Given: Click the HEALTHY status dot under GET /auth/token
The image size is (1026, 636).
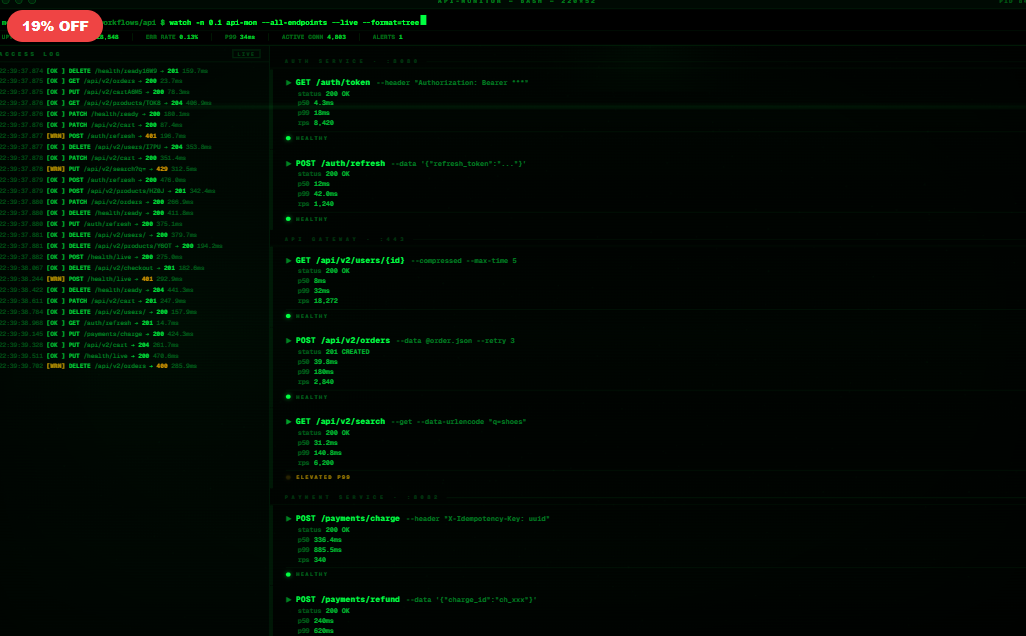Looking at the screenshot, I should point(289,138).
